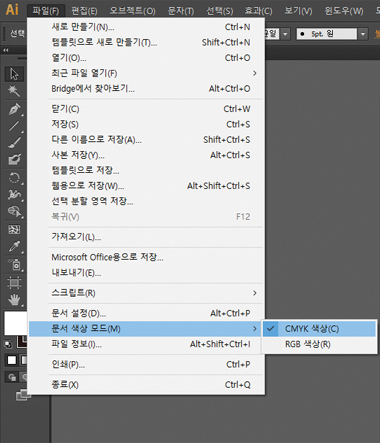The image size is (380, 443).
Task: Select the Magic Wand tool
Action: point(14,91)
